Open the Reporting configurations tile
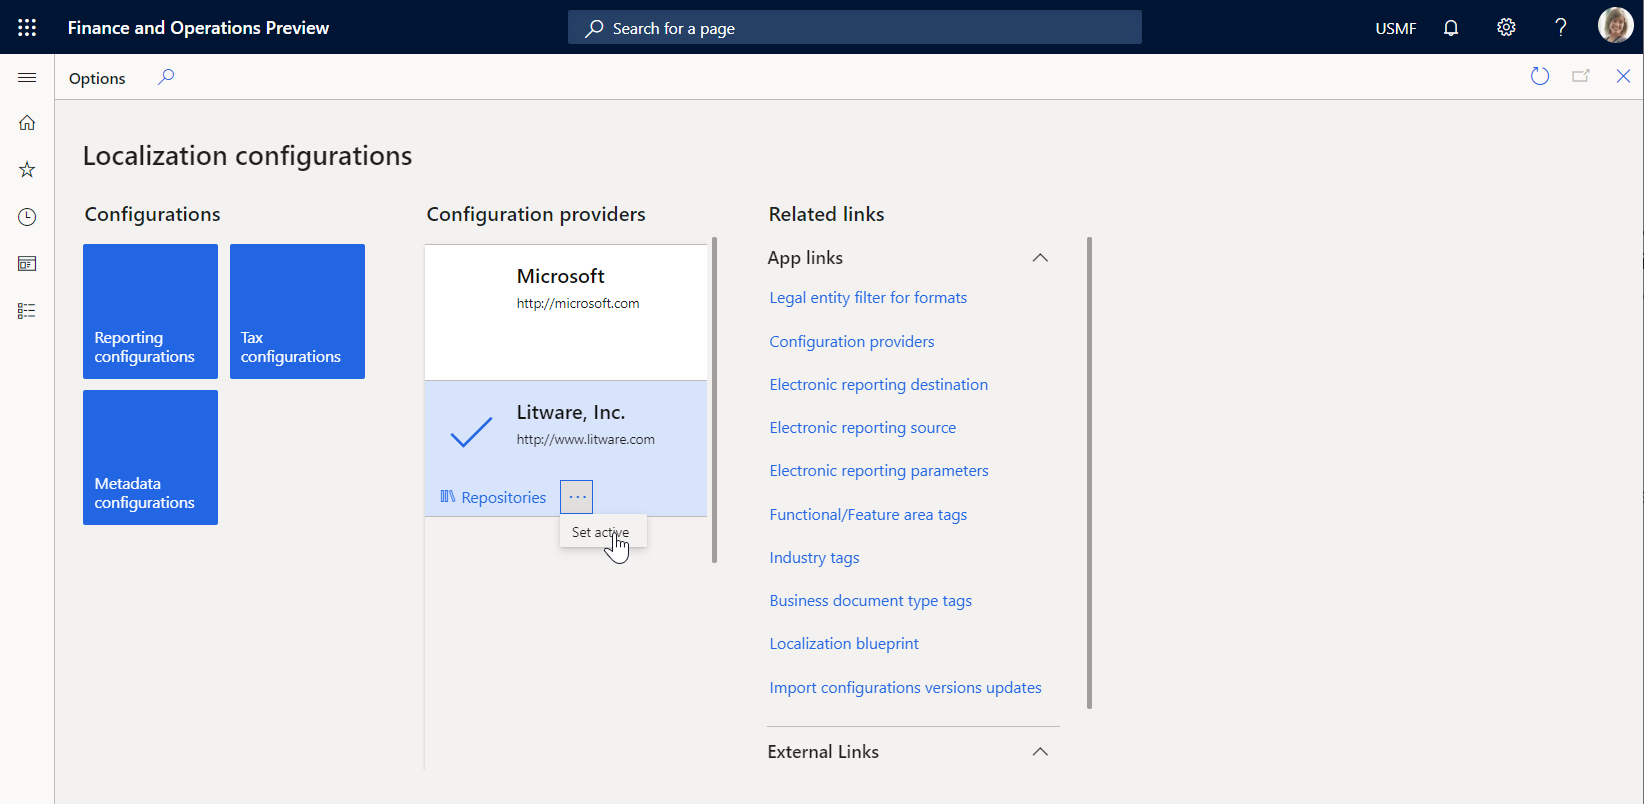 pyautogui.click(x=150, y=311)
